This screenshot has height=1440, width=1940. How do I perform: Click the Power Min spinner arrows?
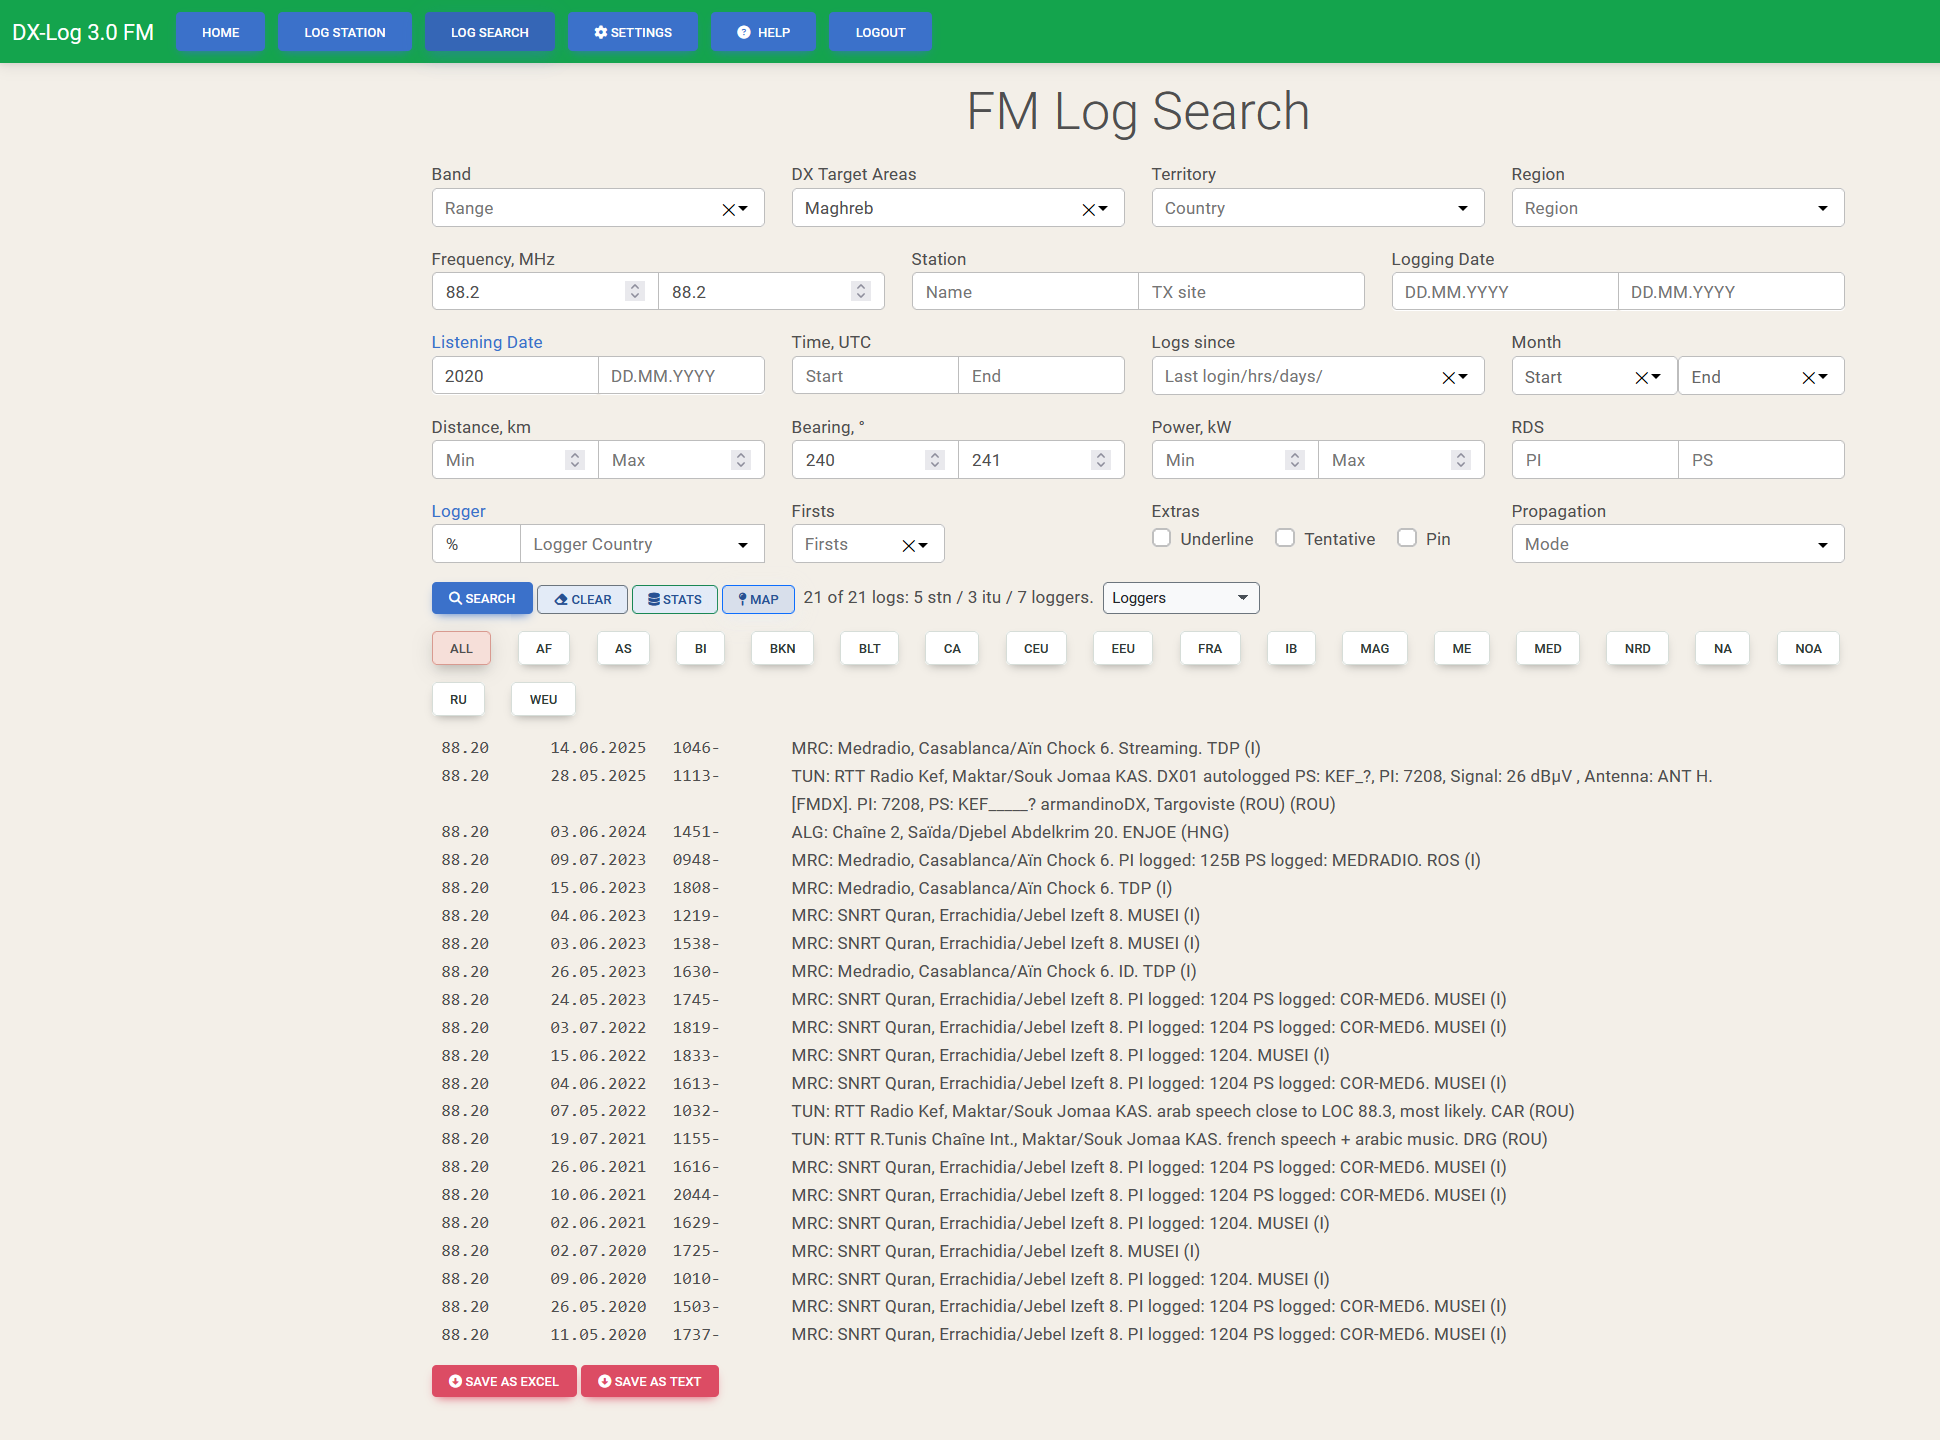(x=1294, y=459)
